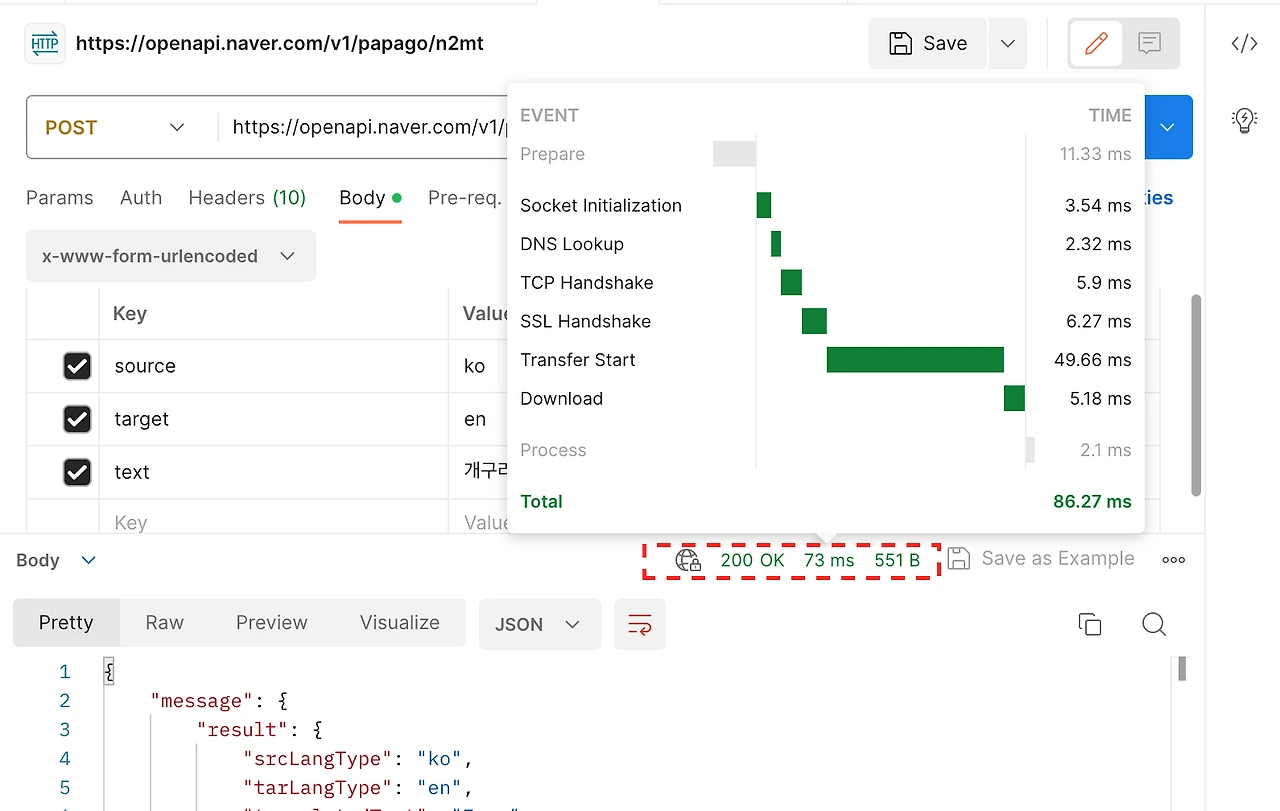Open the Save options dropdown arrow
This screenshot has width=1280, height=811.
click(1008, 44)
